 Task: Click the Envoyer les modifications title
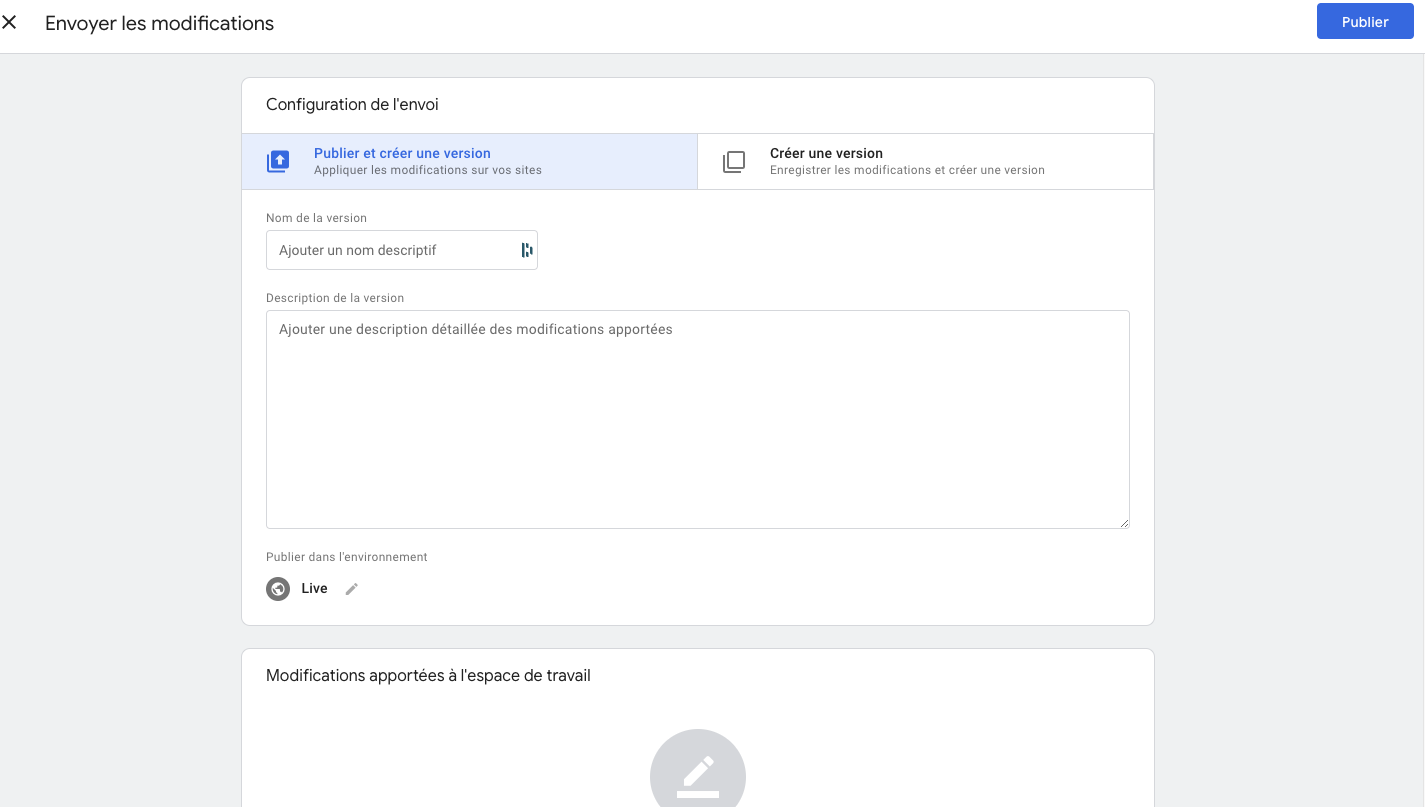click(160, 23)
